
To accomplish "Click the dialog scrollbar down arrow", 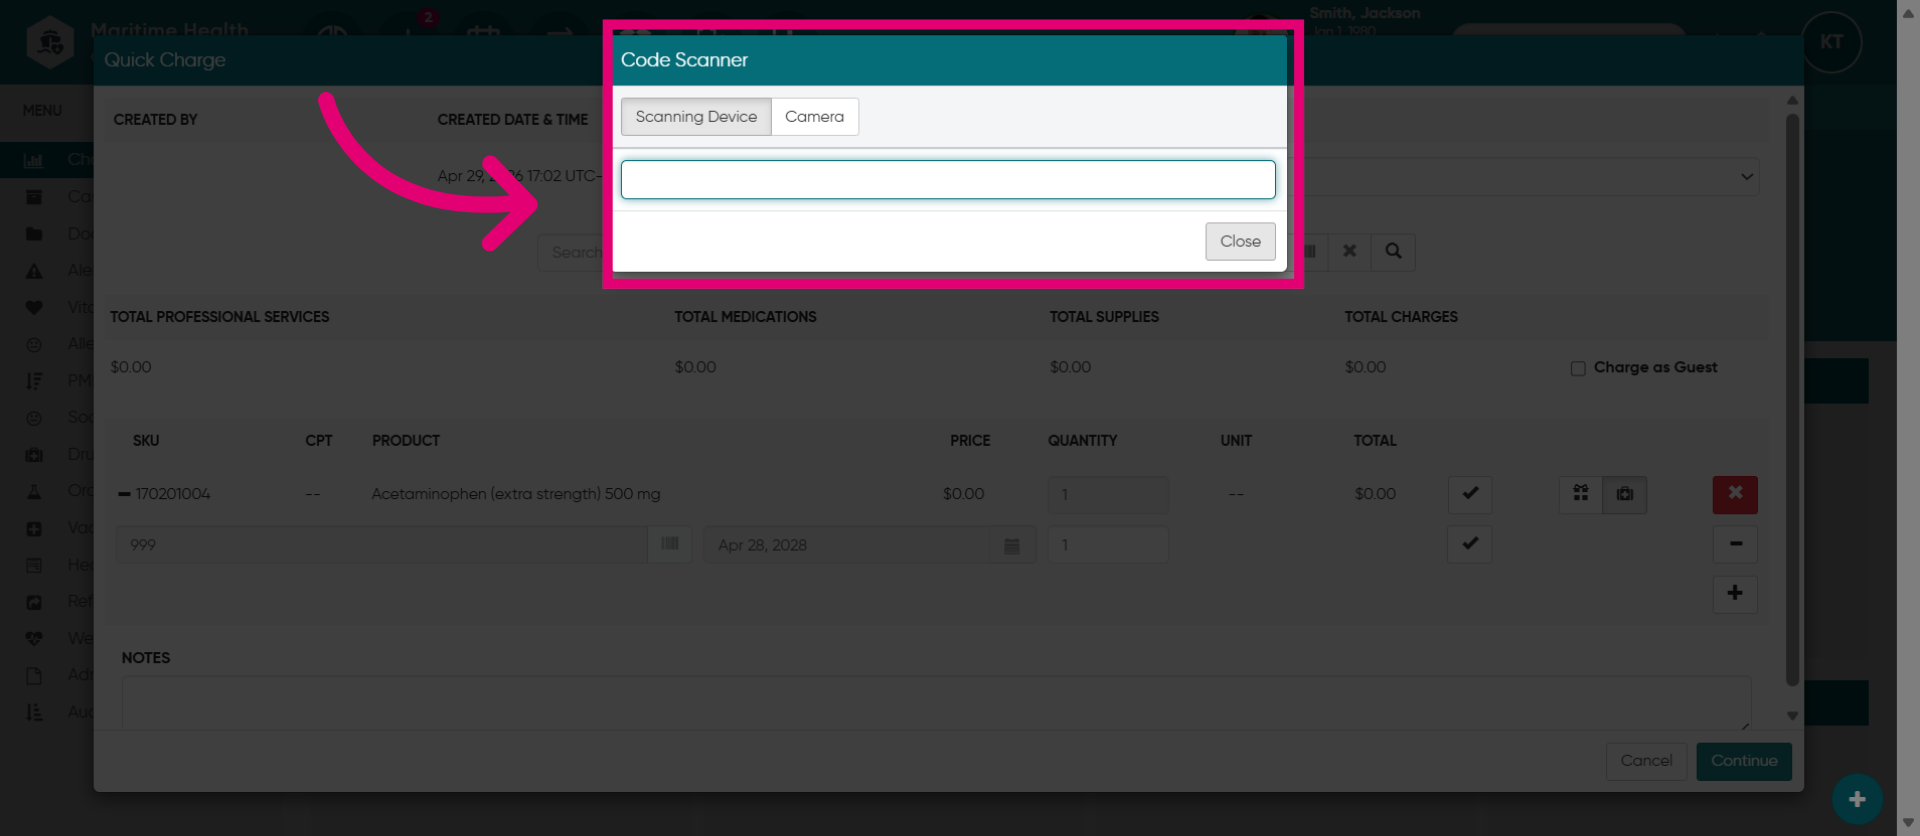I will coord(1792,716).
